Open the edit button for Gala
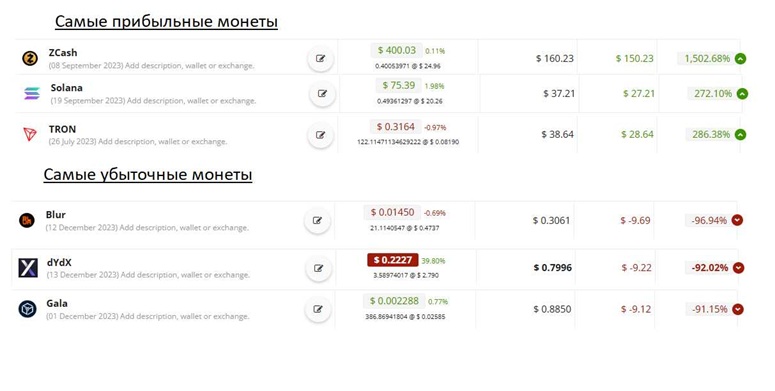This screenshot has width=775, height=391. point(318,309)
